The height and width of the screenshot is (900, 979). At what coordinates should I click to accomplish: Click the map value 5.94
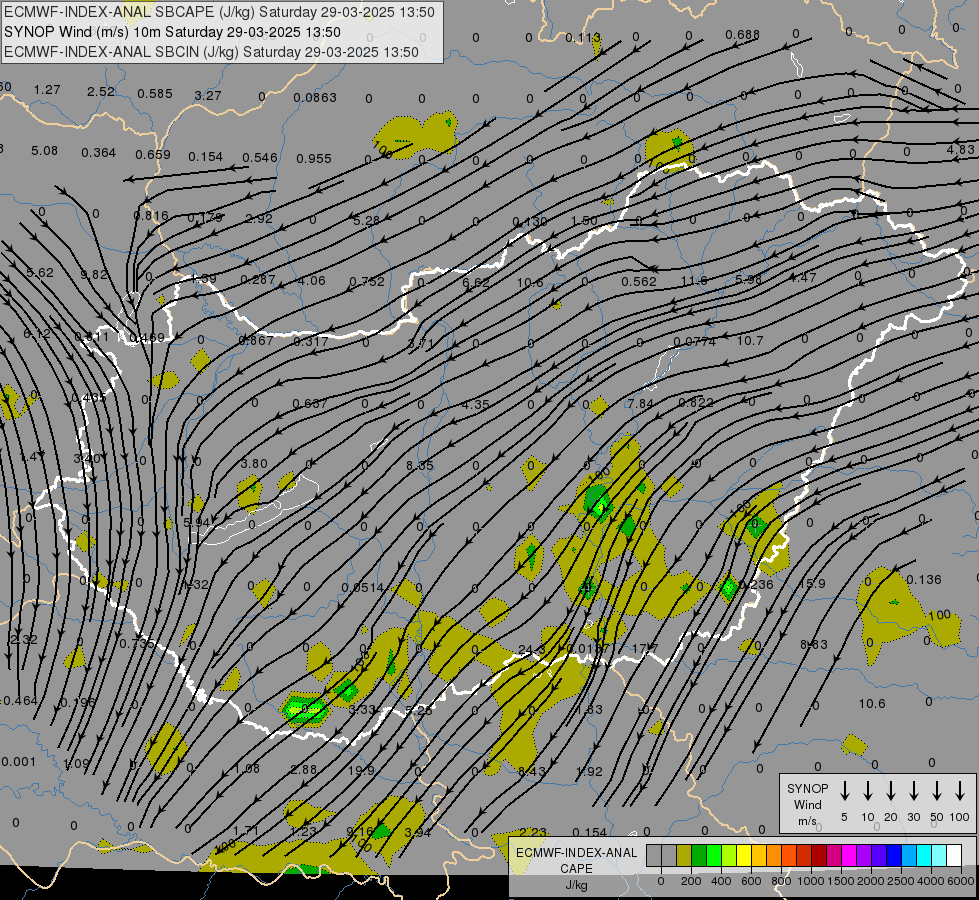click(x=197, y=522)
